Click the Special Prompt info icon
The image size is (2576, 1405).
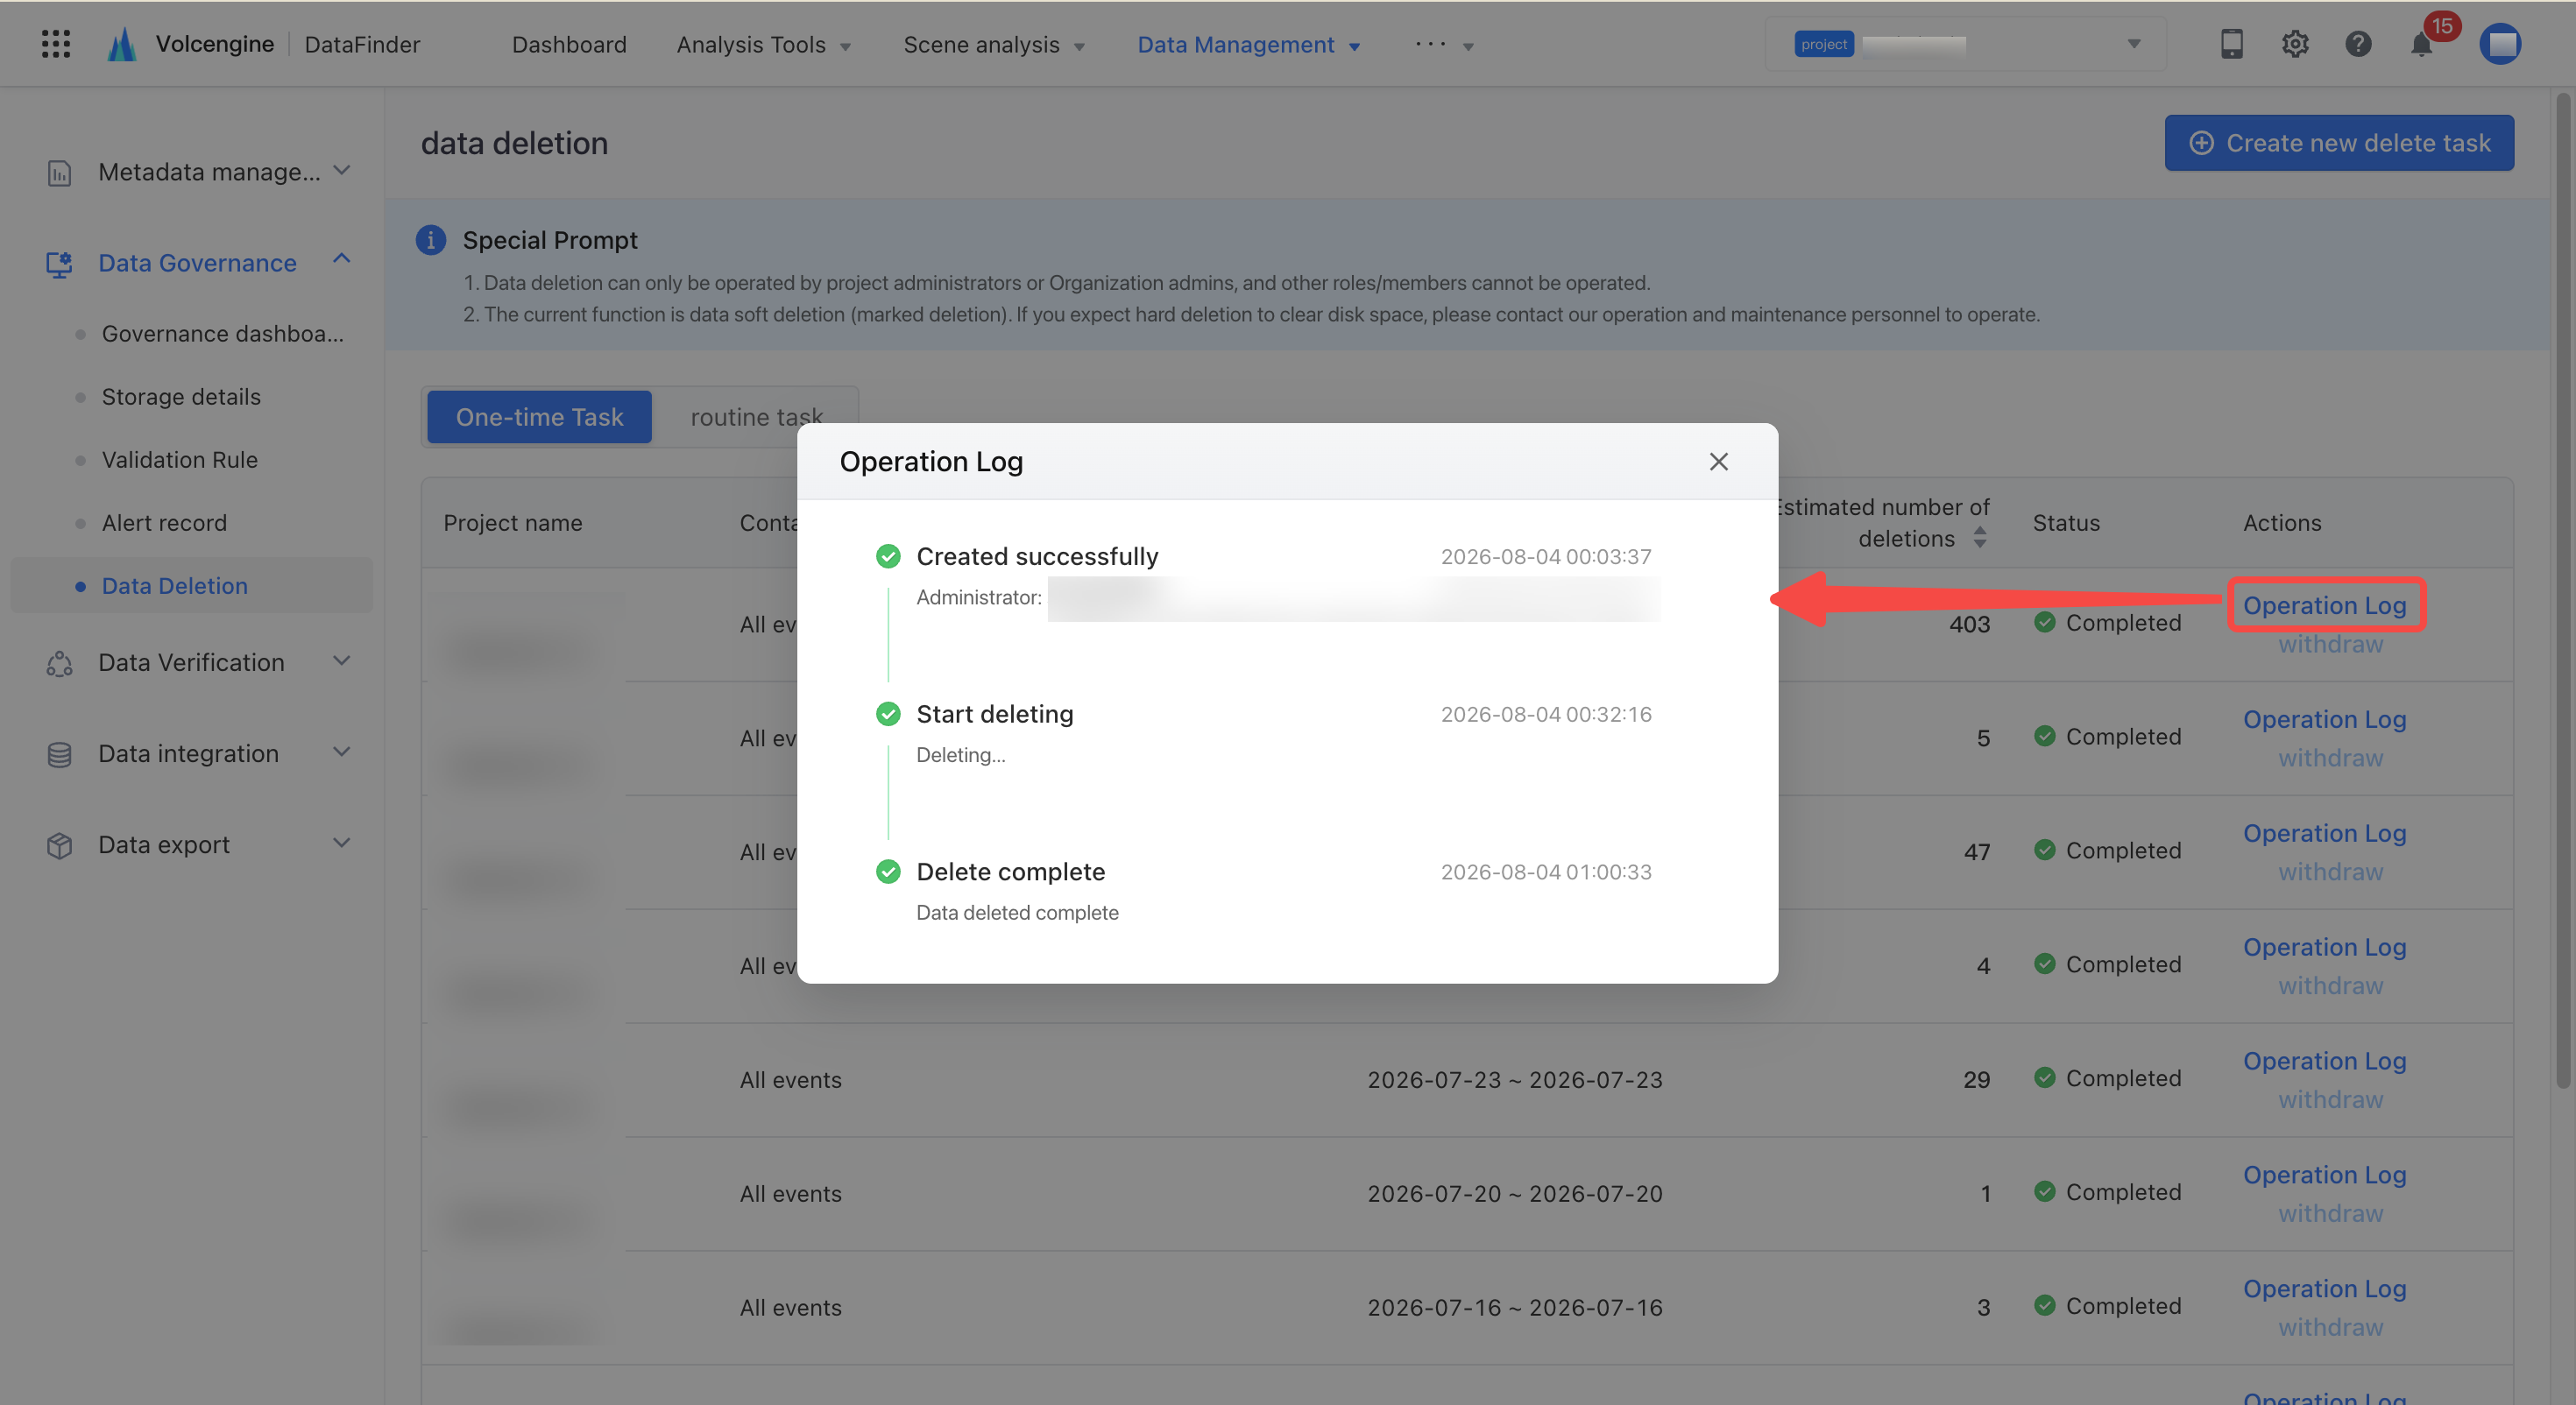click(430, 240)
